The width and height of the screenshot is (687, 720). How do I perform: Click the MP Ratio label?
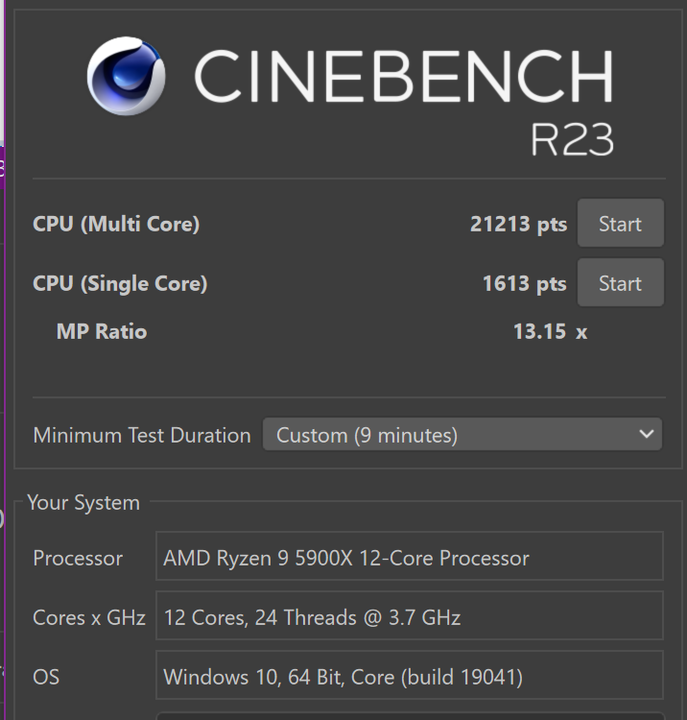point(101,331)
